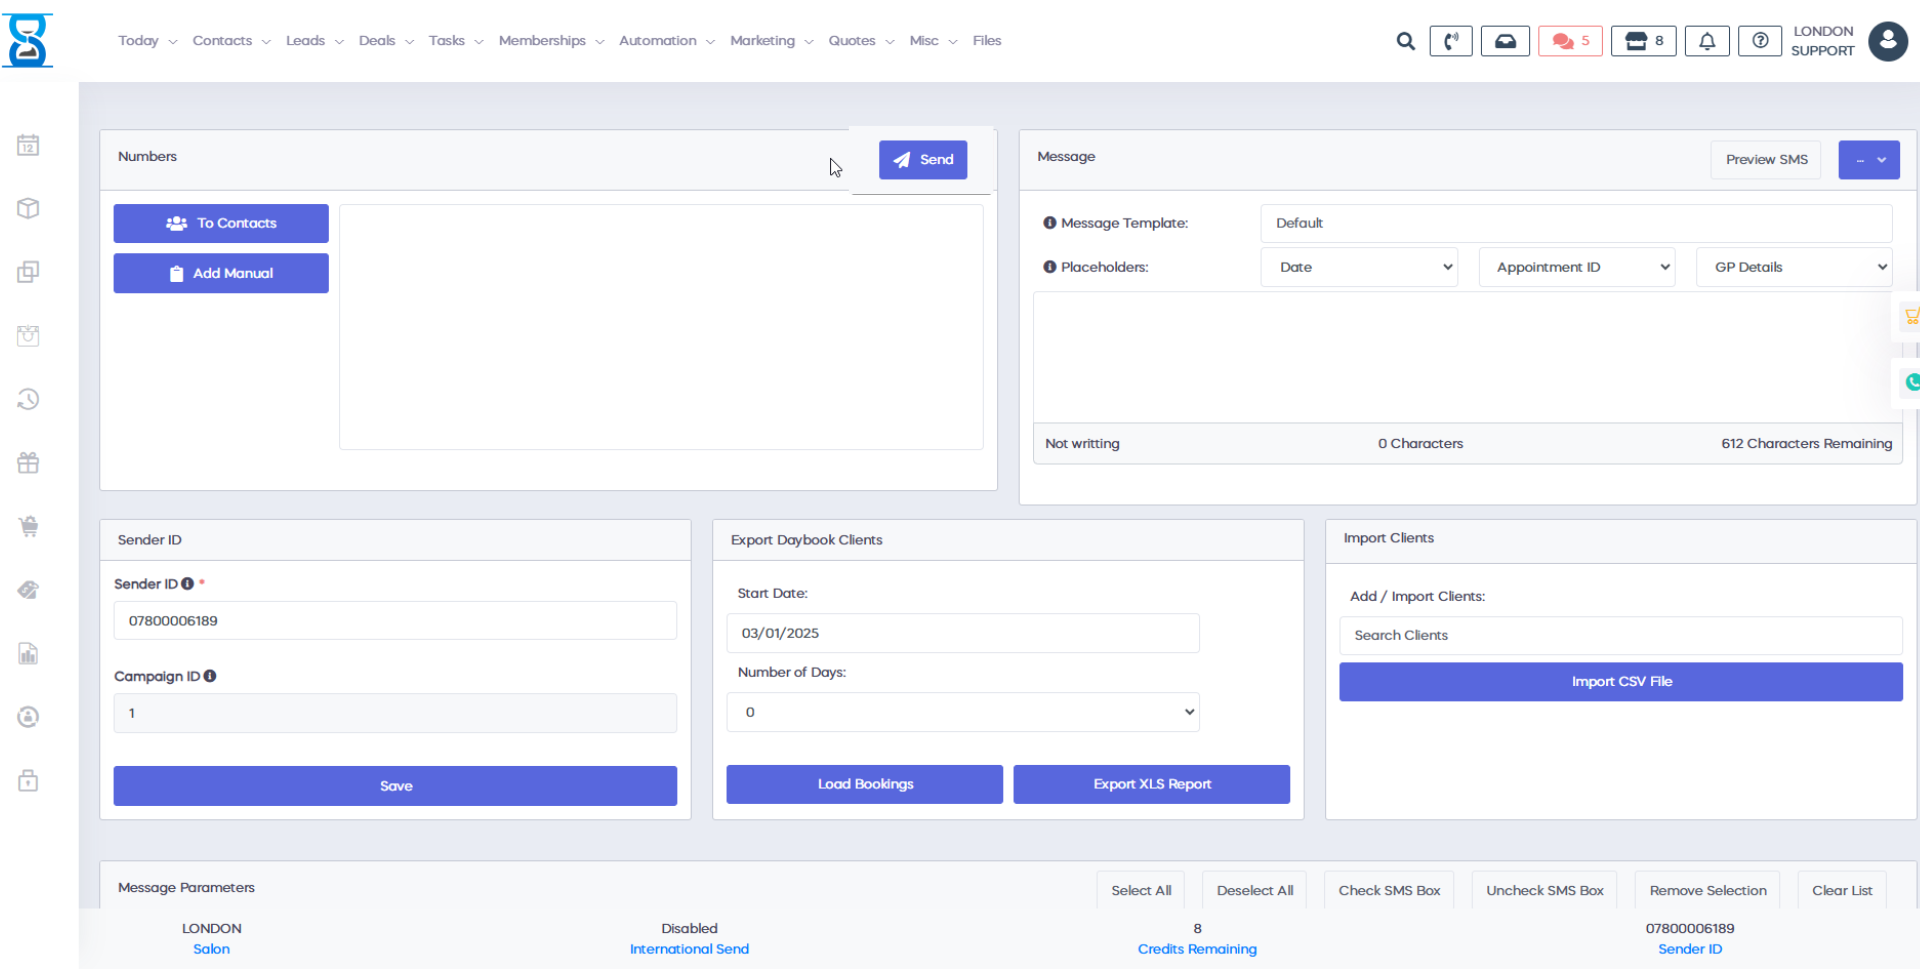Screen dimensions: 1920x969
Task: Click the Check SMS Box button
Action: (1389, 890)
